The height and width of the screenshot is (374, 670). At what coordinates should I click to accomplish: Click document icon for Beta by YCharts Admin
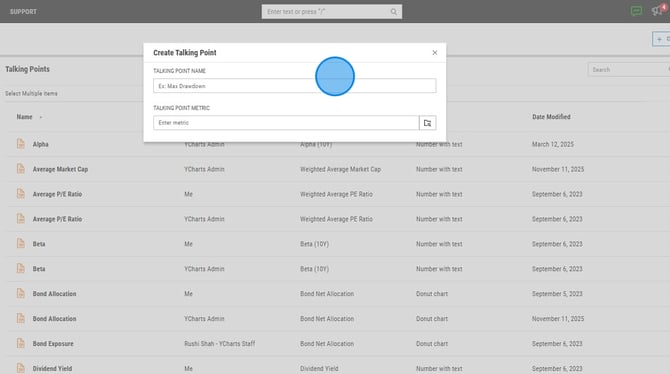point(21,268)
